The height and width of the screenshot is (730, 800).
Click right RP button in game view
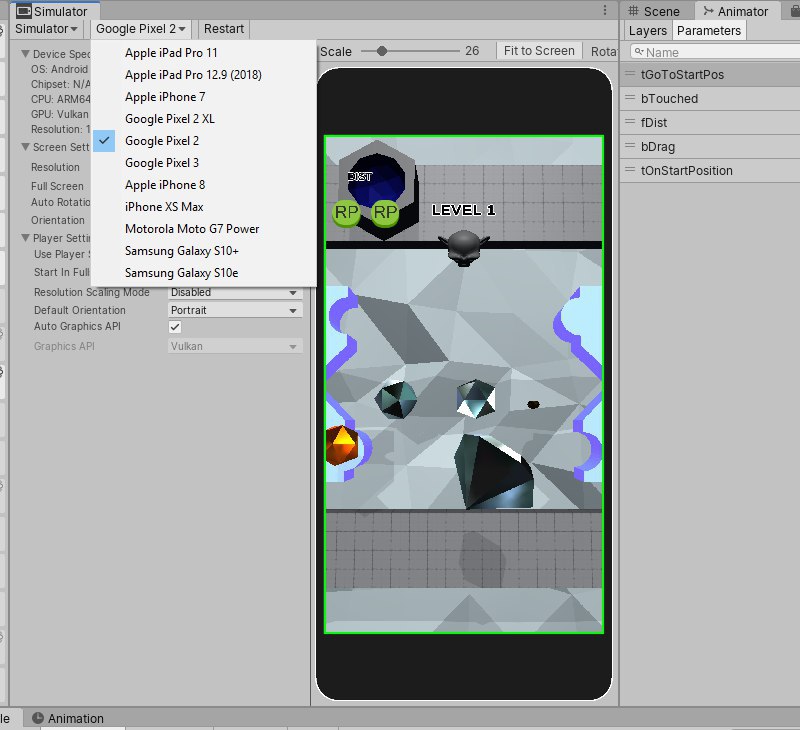click(x=385, y=212)
